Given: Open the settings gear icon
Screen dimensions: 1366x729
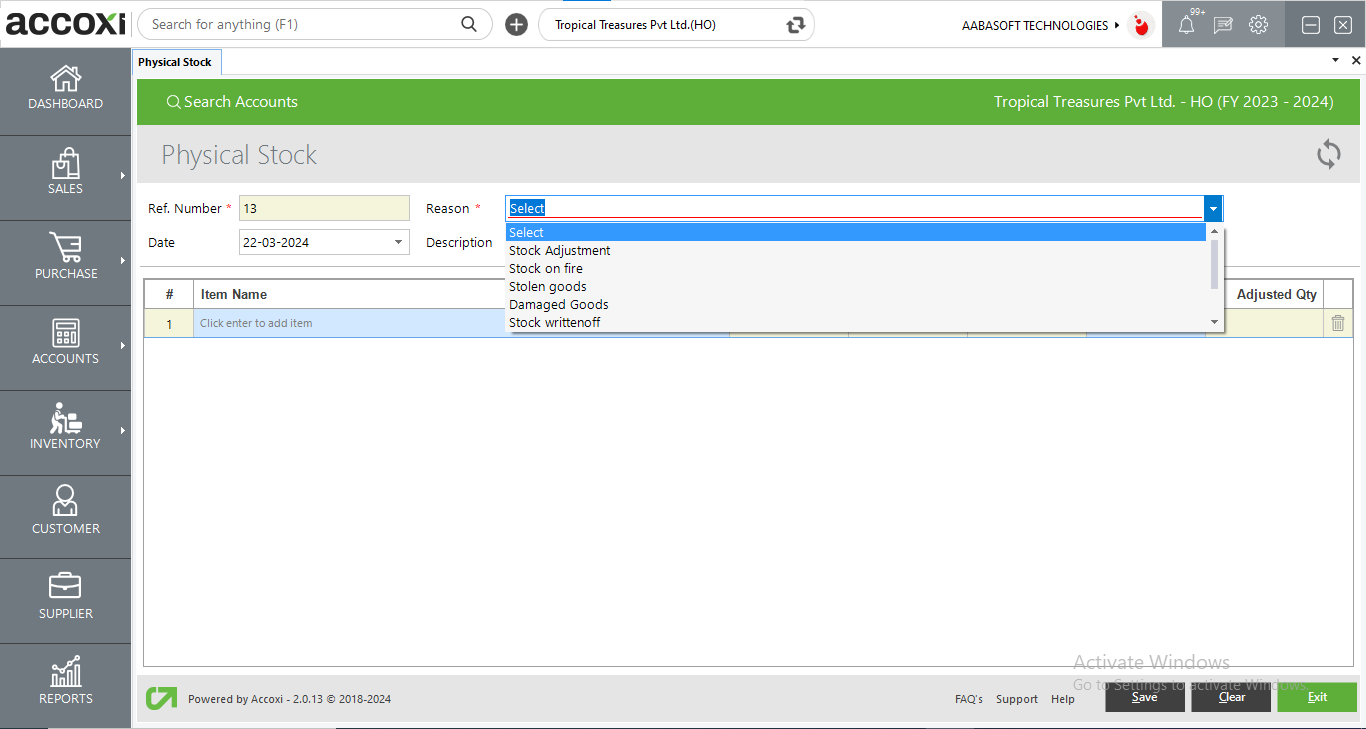Looking at the screenshot, I should point(1258,25).
